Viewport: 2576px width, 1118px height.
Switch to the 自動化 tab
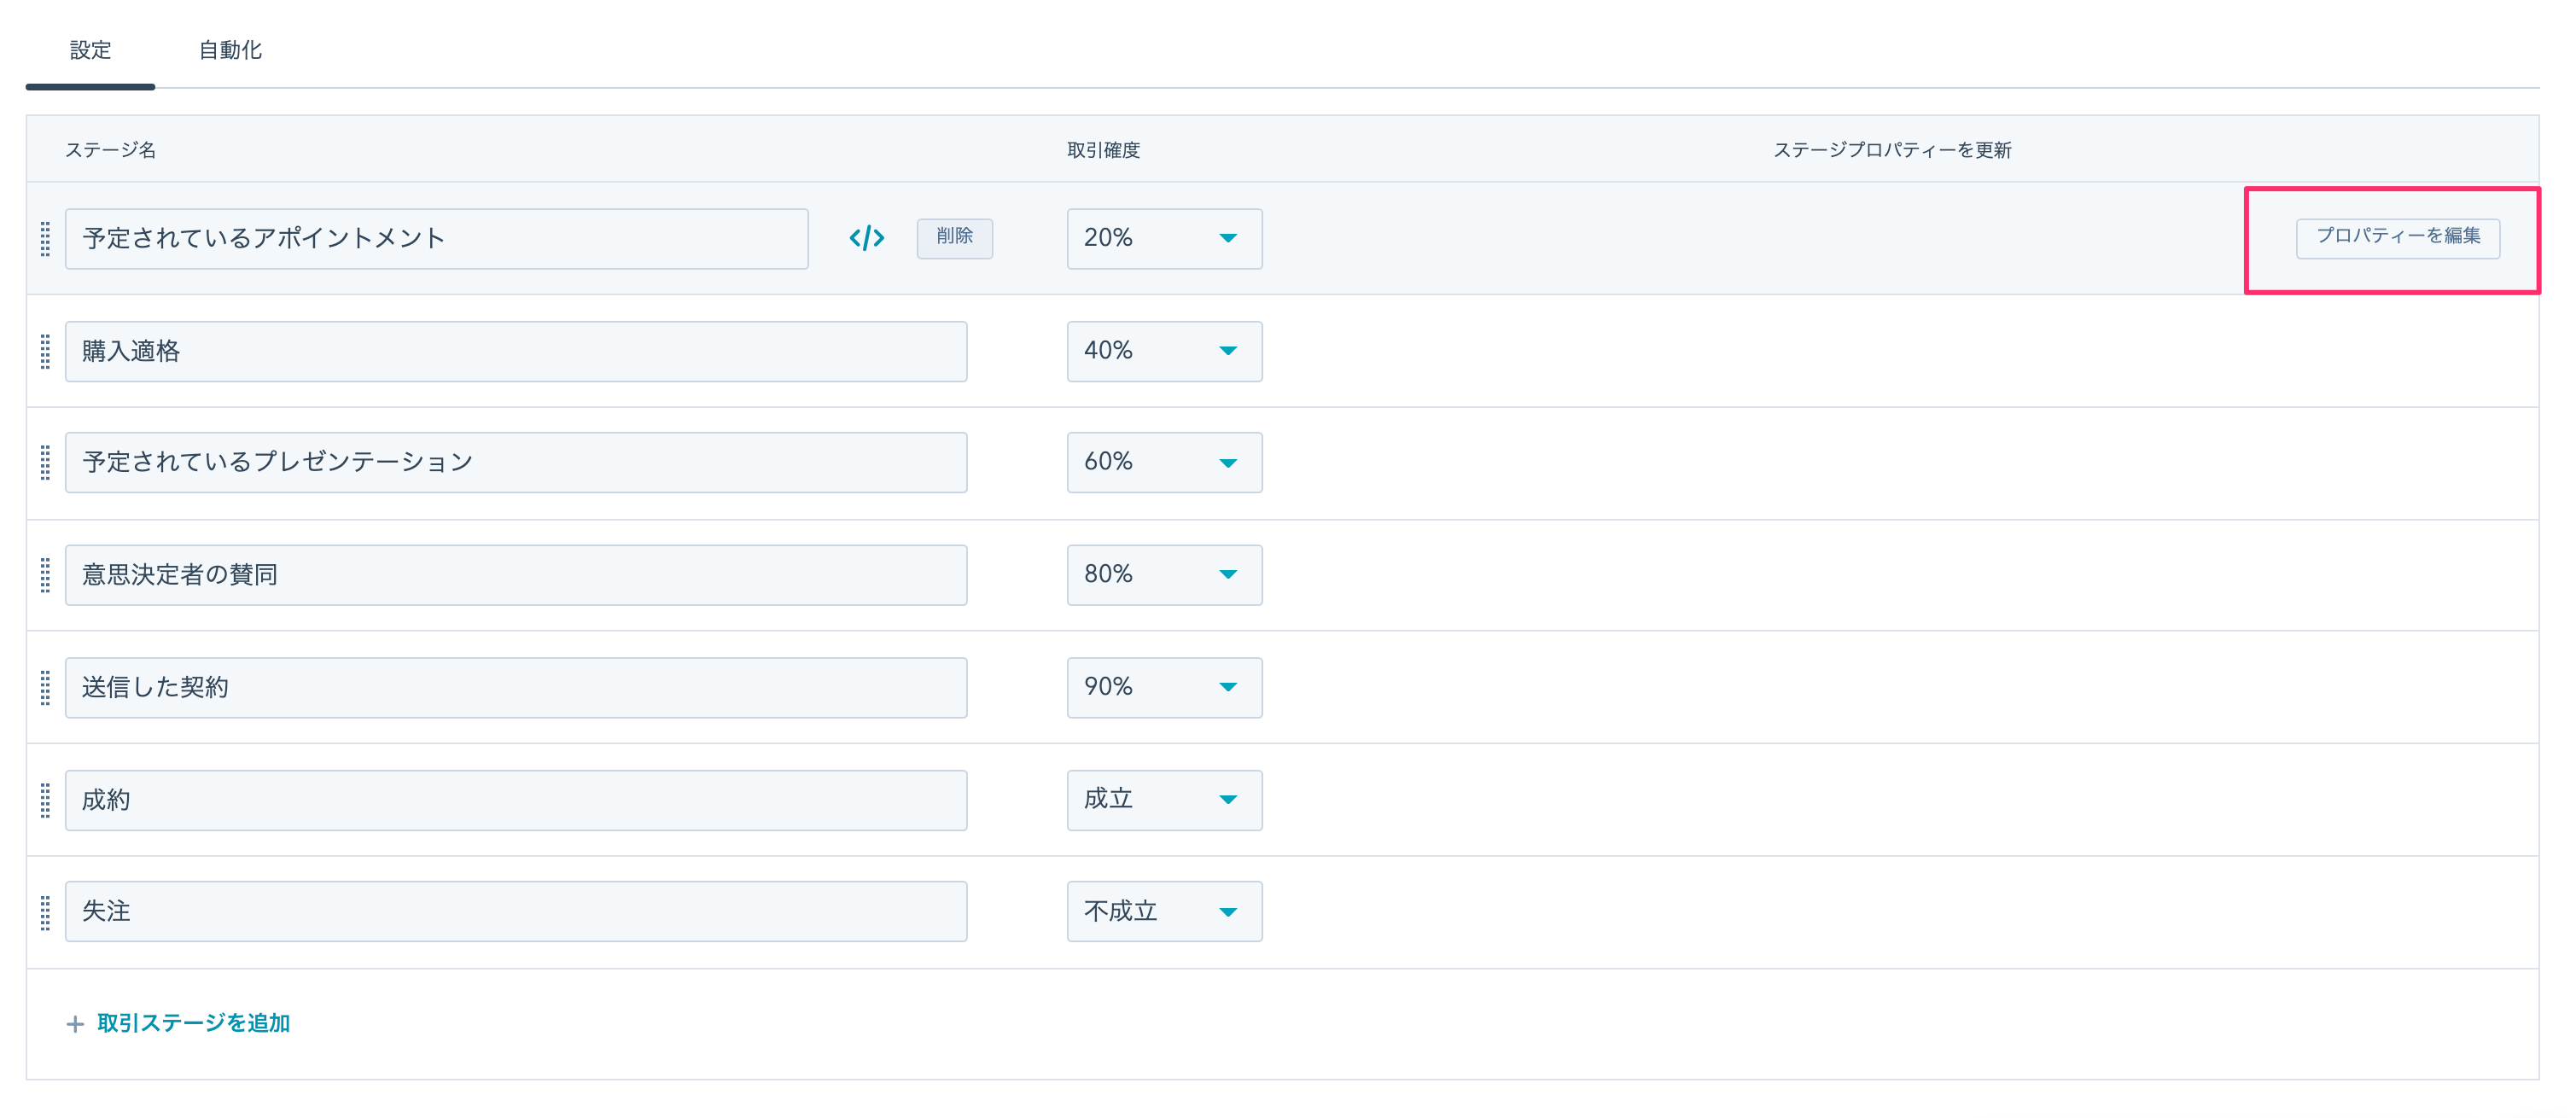coord(230,50)
